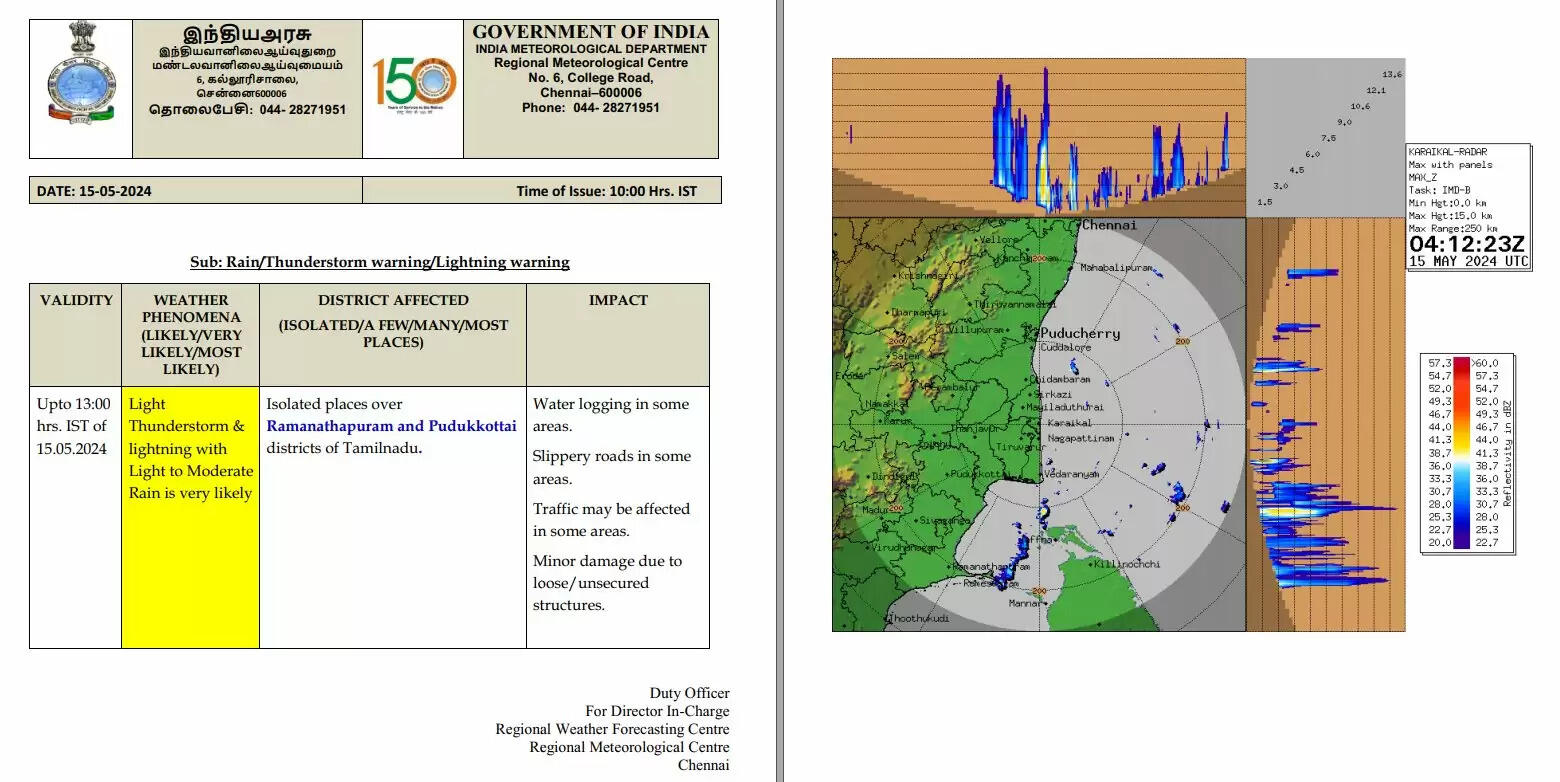
Task: Click the radar timestamp 04:12:23Z
Action: coord(1467,244)
